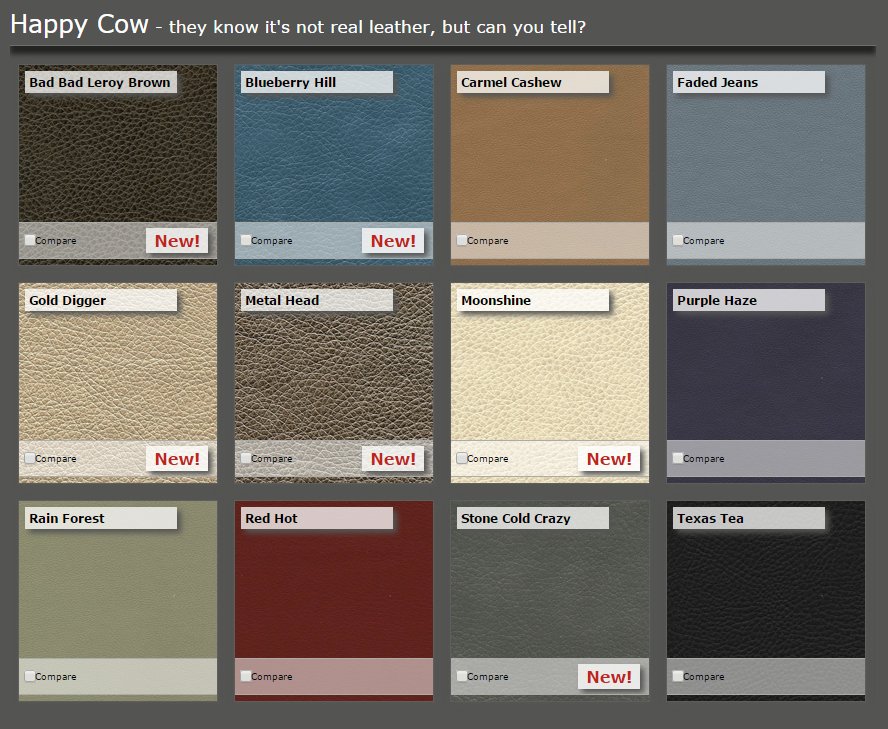888x729 pixels.
Task: Check the Purple Haze Compare box
Action: pos(678,458)
